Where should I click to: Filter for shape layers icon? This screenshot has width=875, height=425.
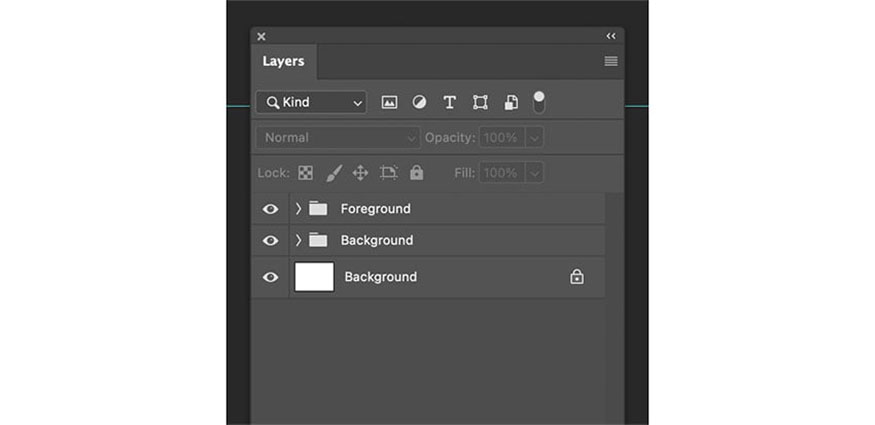pos(480,103)
